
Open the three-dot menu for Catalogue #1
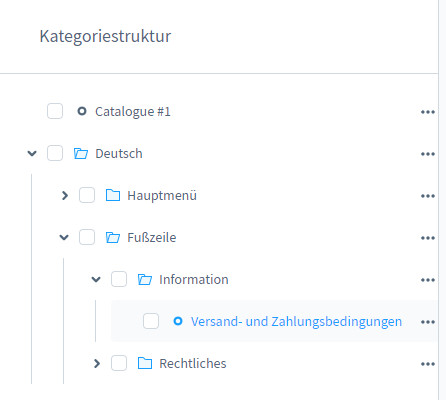(x=428, y=112)
